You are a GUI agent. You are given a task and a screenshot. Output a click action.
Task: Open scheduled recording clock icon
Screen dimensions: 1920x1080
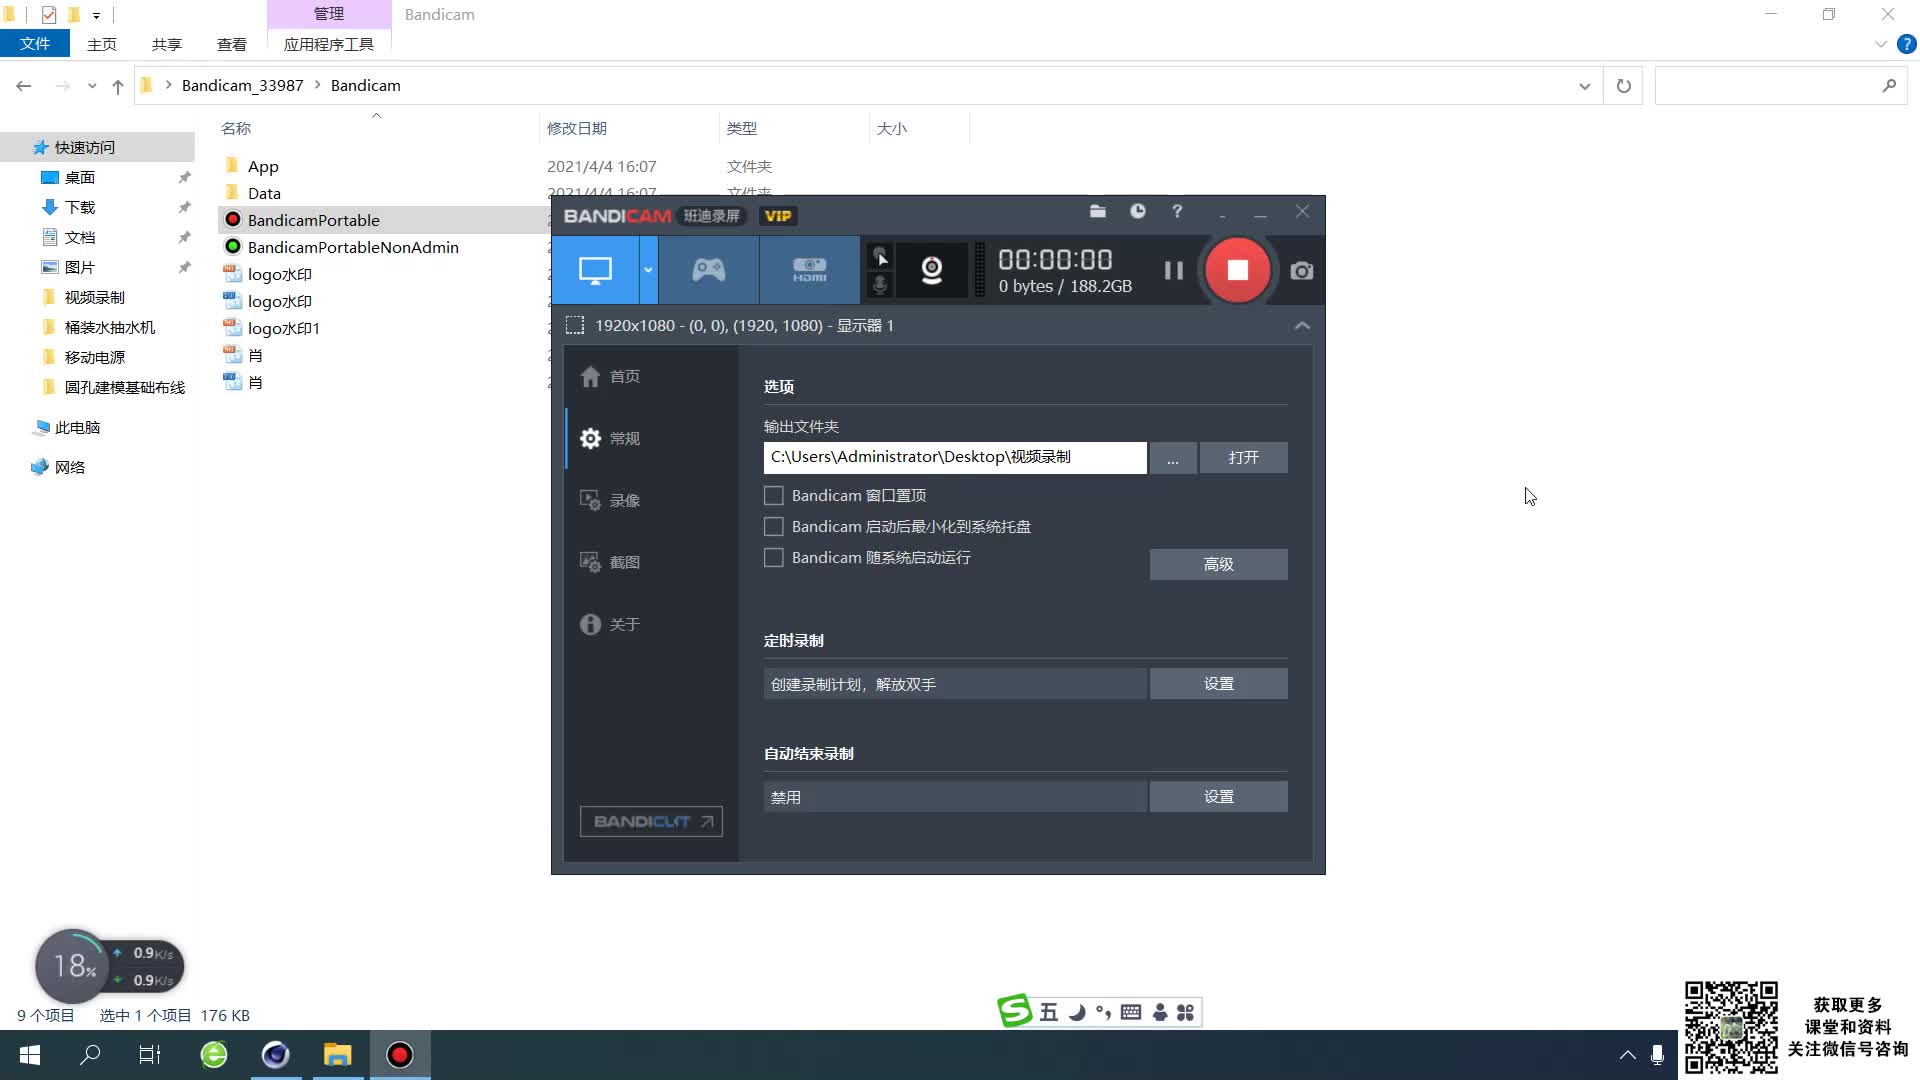1138,211
